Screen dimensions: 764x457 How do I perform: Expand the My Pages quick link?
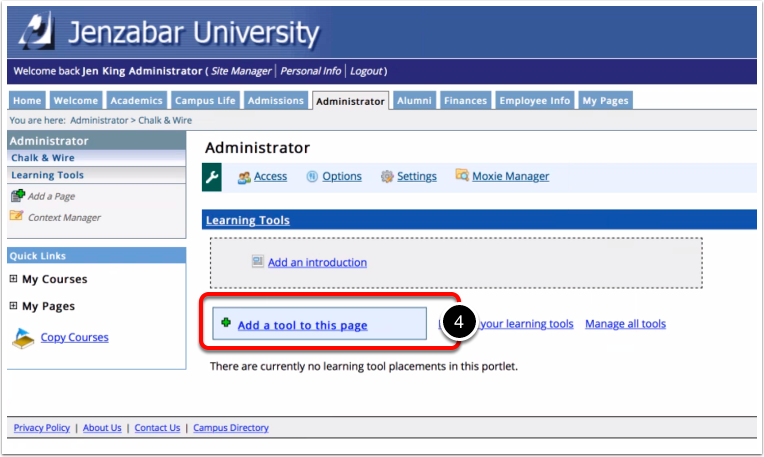coord(13,305)
